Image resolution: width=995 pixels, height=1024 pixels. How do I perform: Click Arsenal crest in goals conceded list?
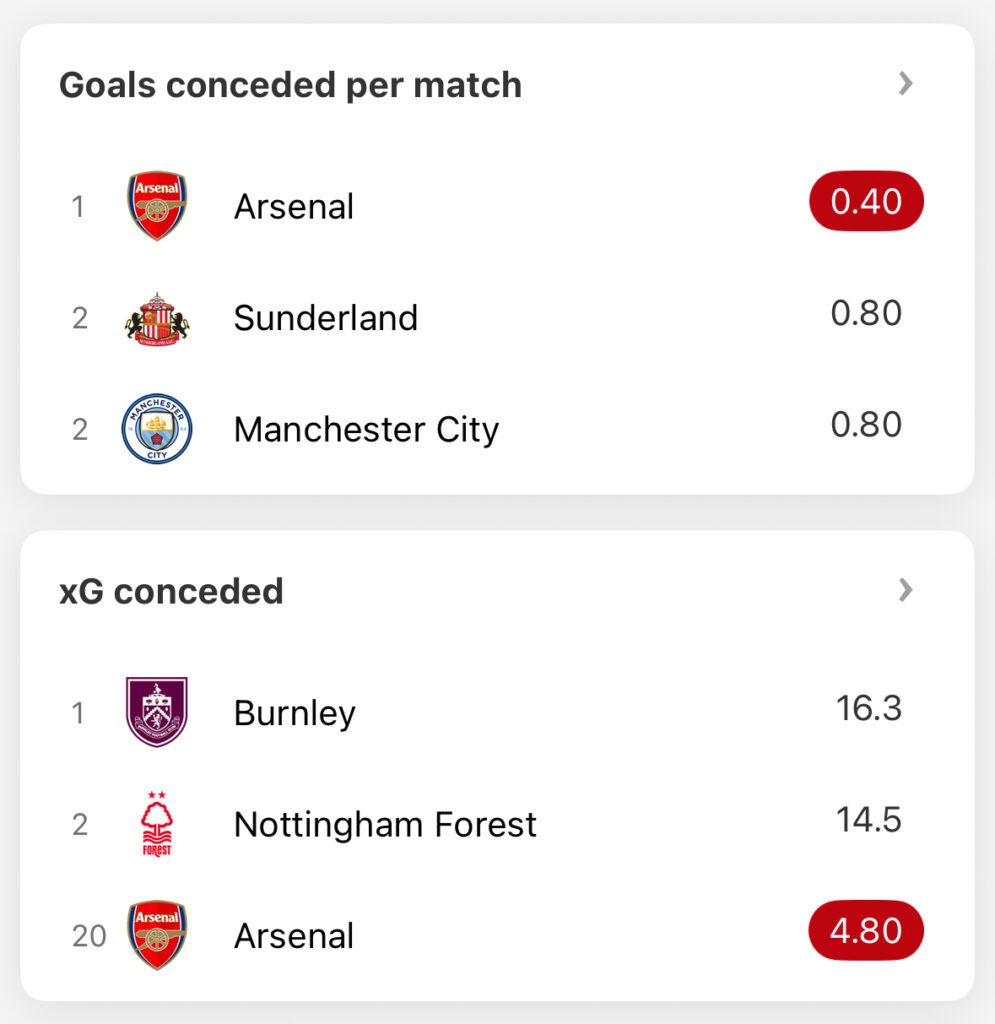pos(157,206)
